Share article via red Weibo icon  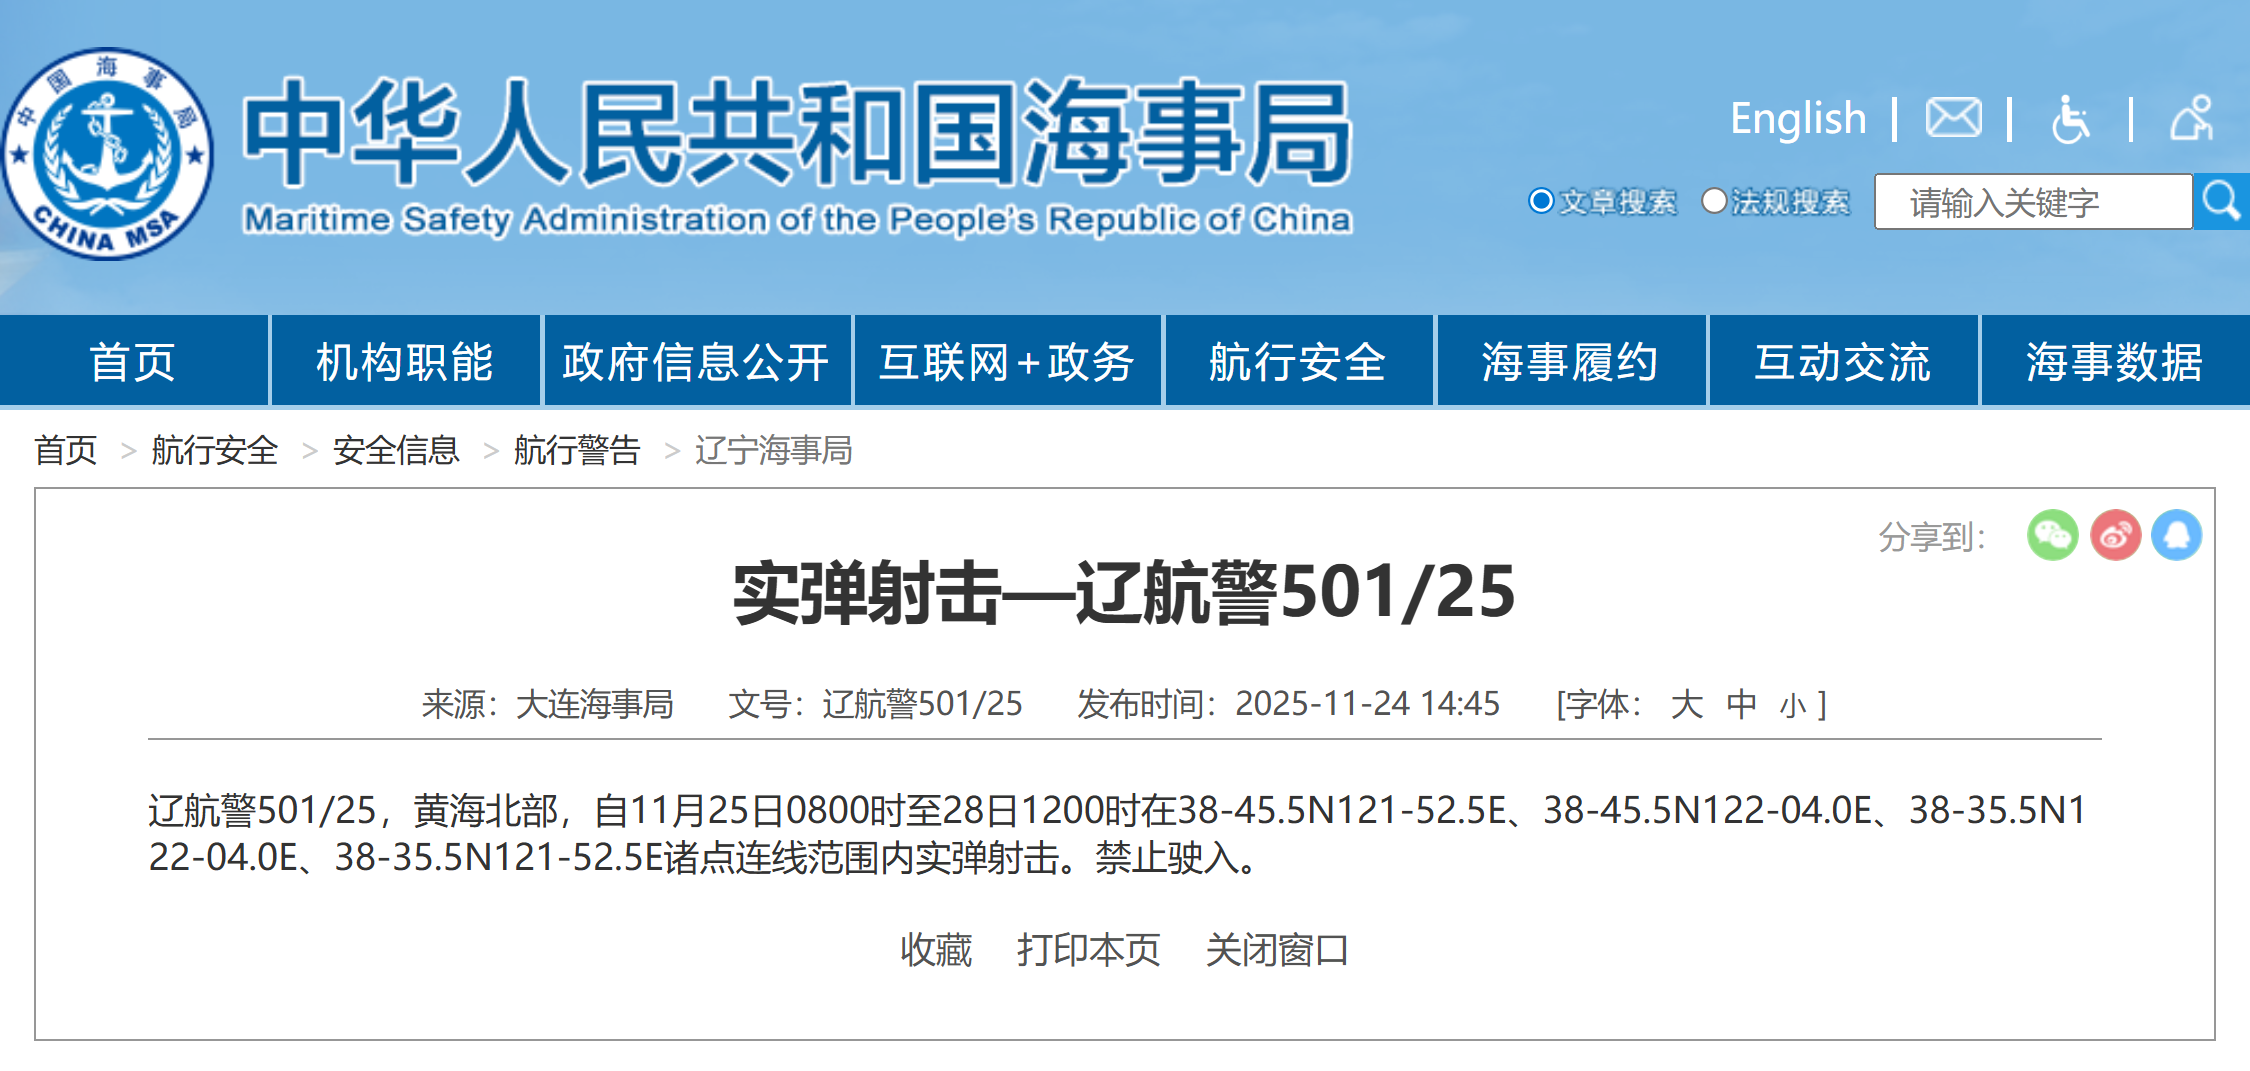tap(2115, 535)
